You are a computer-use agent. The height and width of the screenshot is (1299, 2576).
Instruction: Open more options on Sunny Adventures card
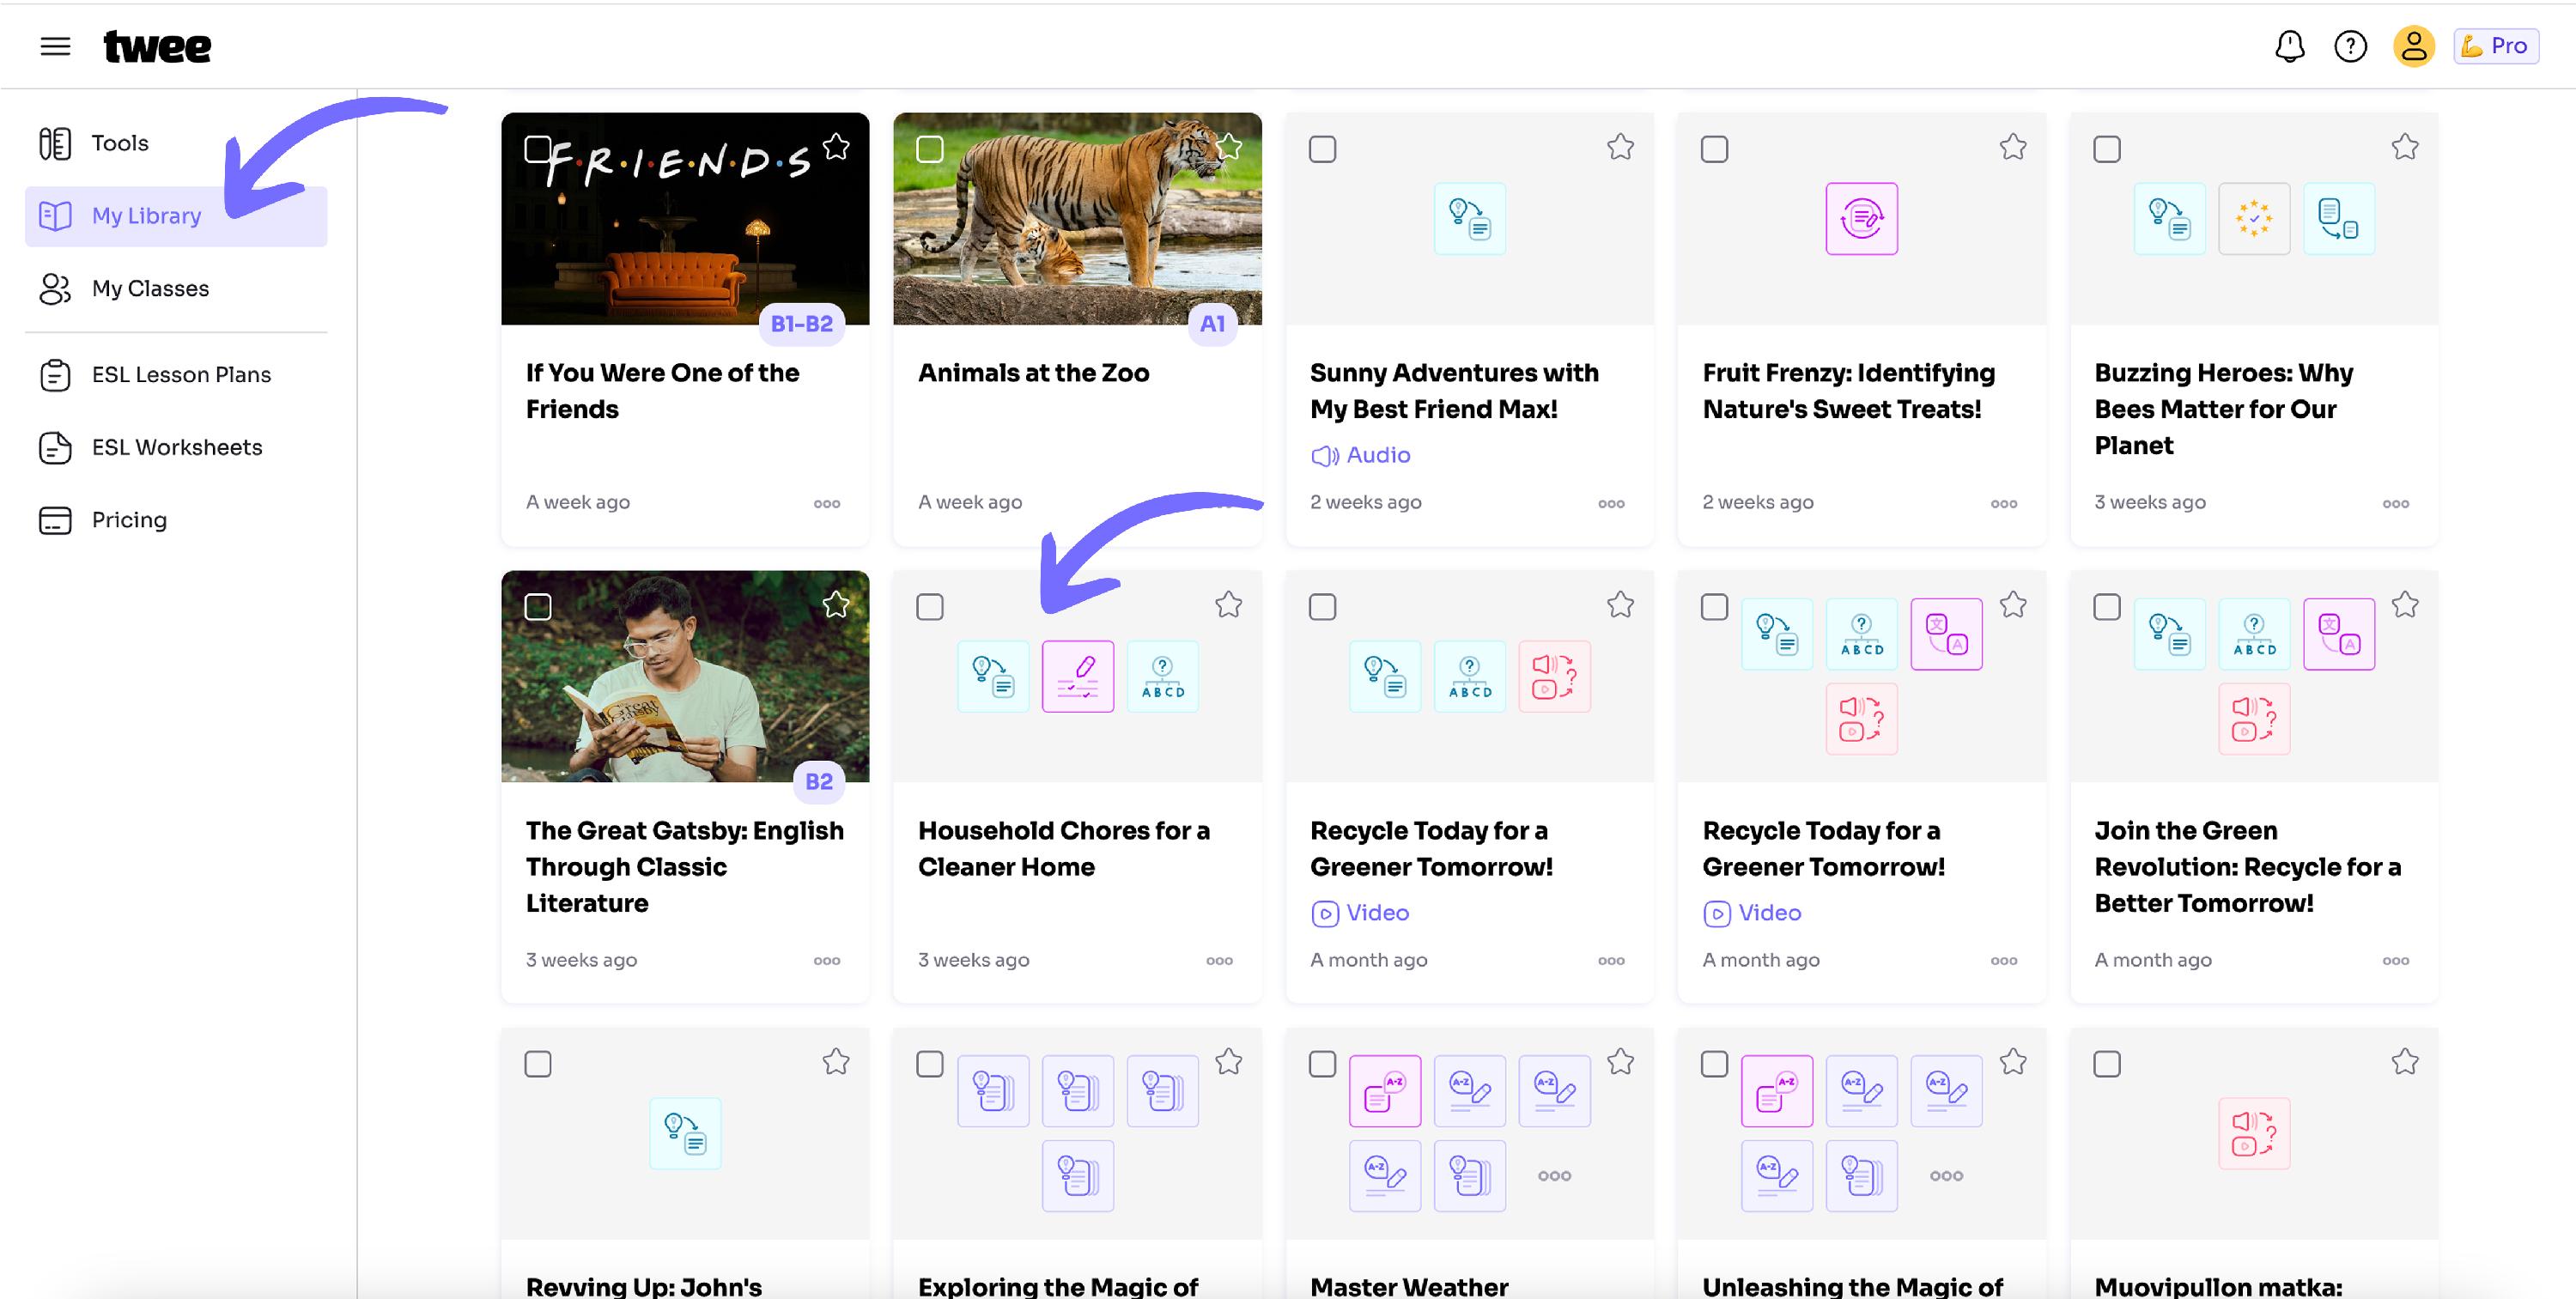1611,503
